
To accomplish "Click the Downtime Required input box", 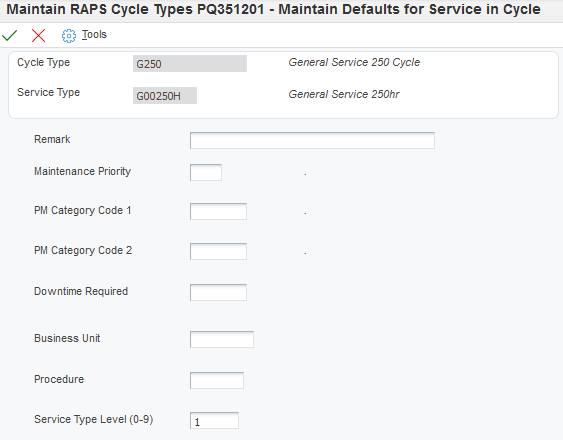I will point(218,292).
